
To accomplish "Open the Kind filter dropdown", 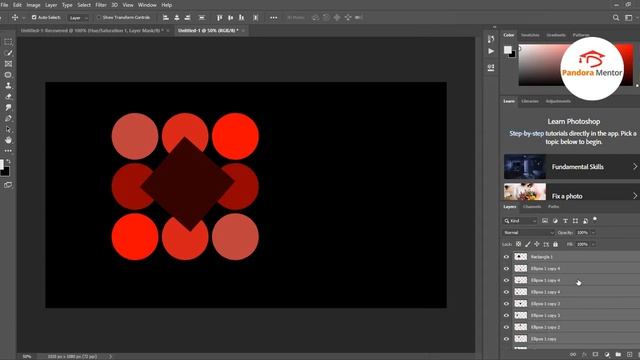I will click(520, 221).
